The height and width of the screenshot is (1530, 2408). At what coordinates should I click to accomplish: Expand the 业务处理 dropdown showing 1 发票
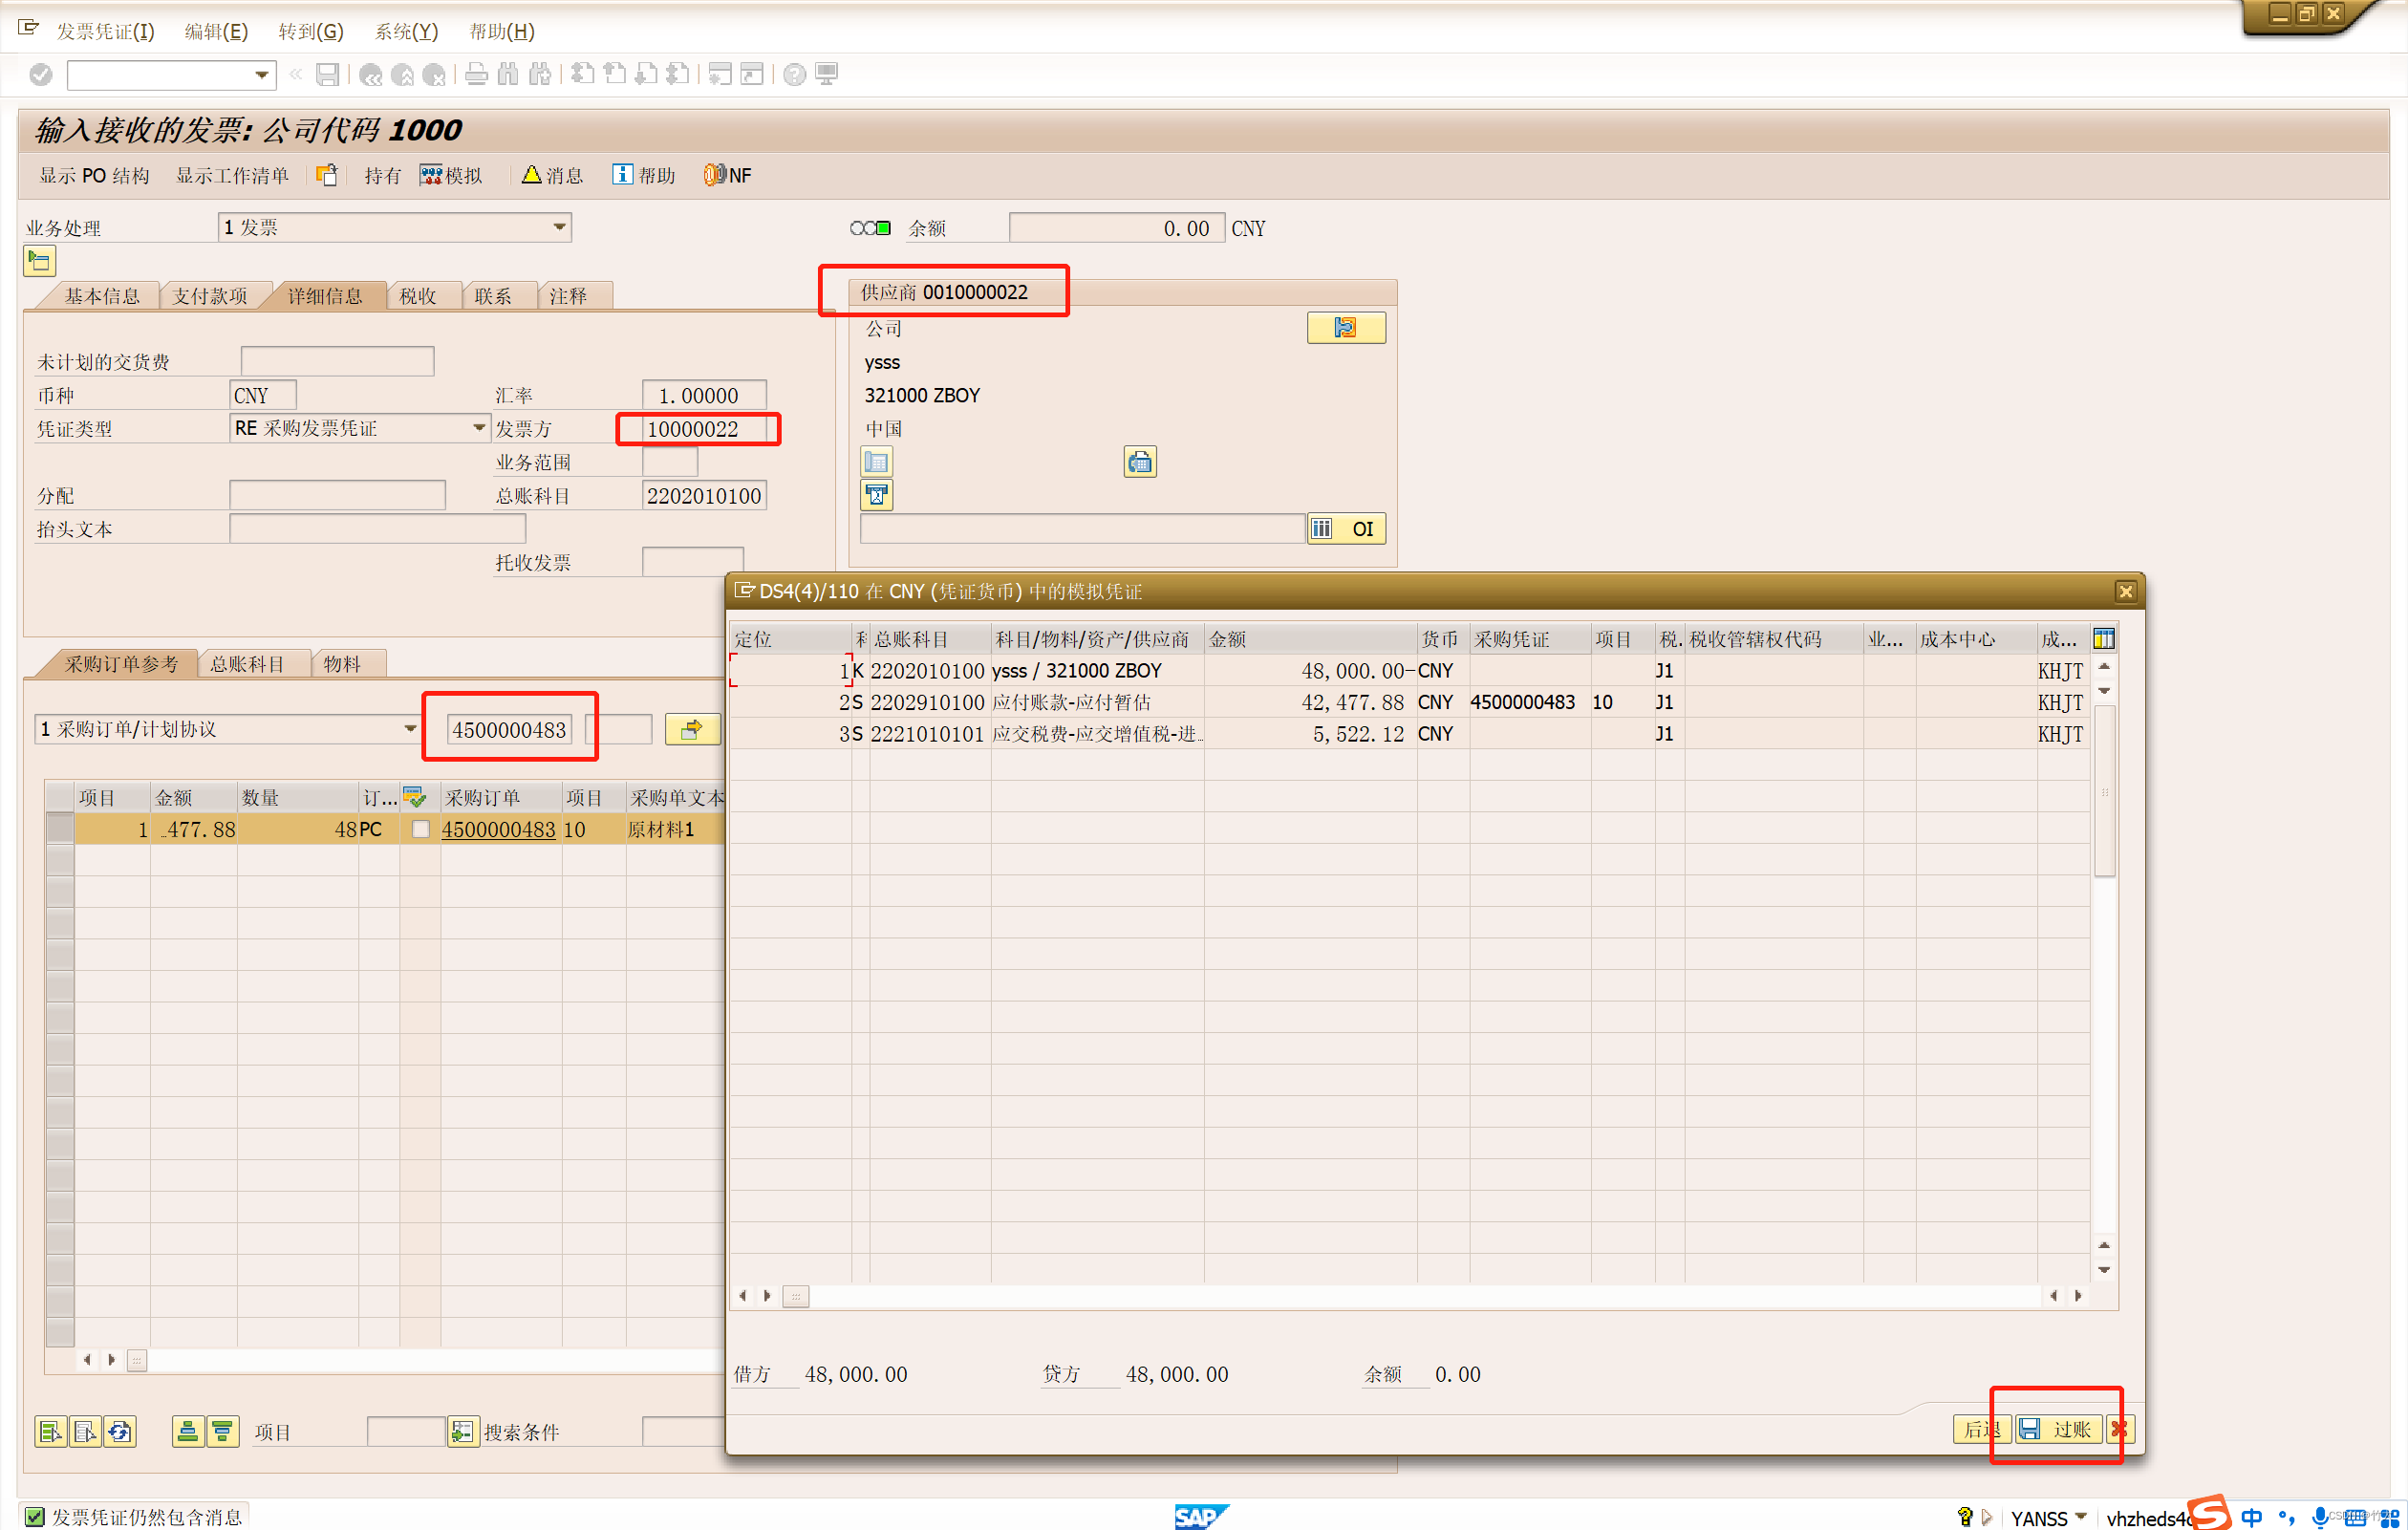click(x=559, y=228)
